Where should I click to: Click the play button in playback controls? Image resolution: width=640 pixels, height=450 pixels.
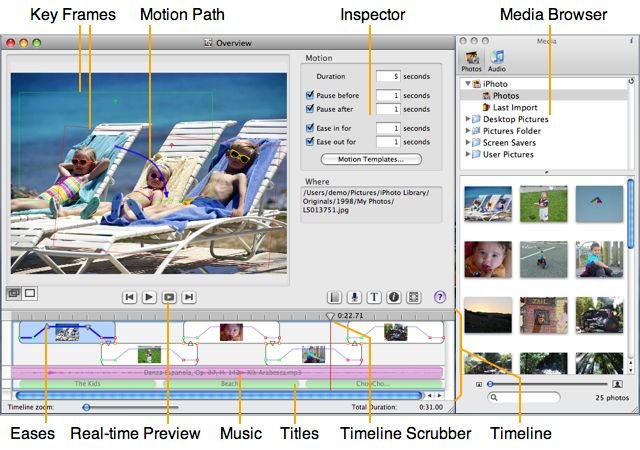tap(149, 297)
